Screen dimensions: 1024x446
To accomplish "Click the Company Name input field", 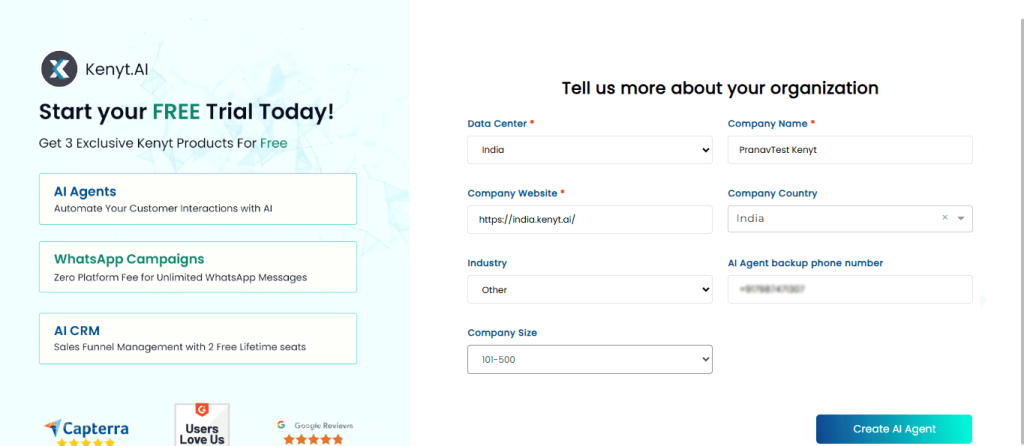I will coord(850,150).
